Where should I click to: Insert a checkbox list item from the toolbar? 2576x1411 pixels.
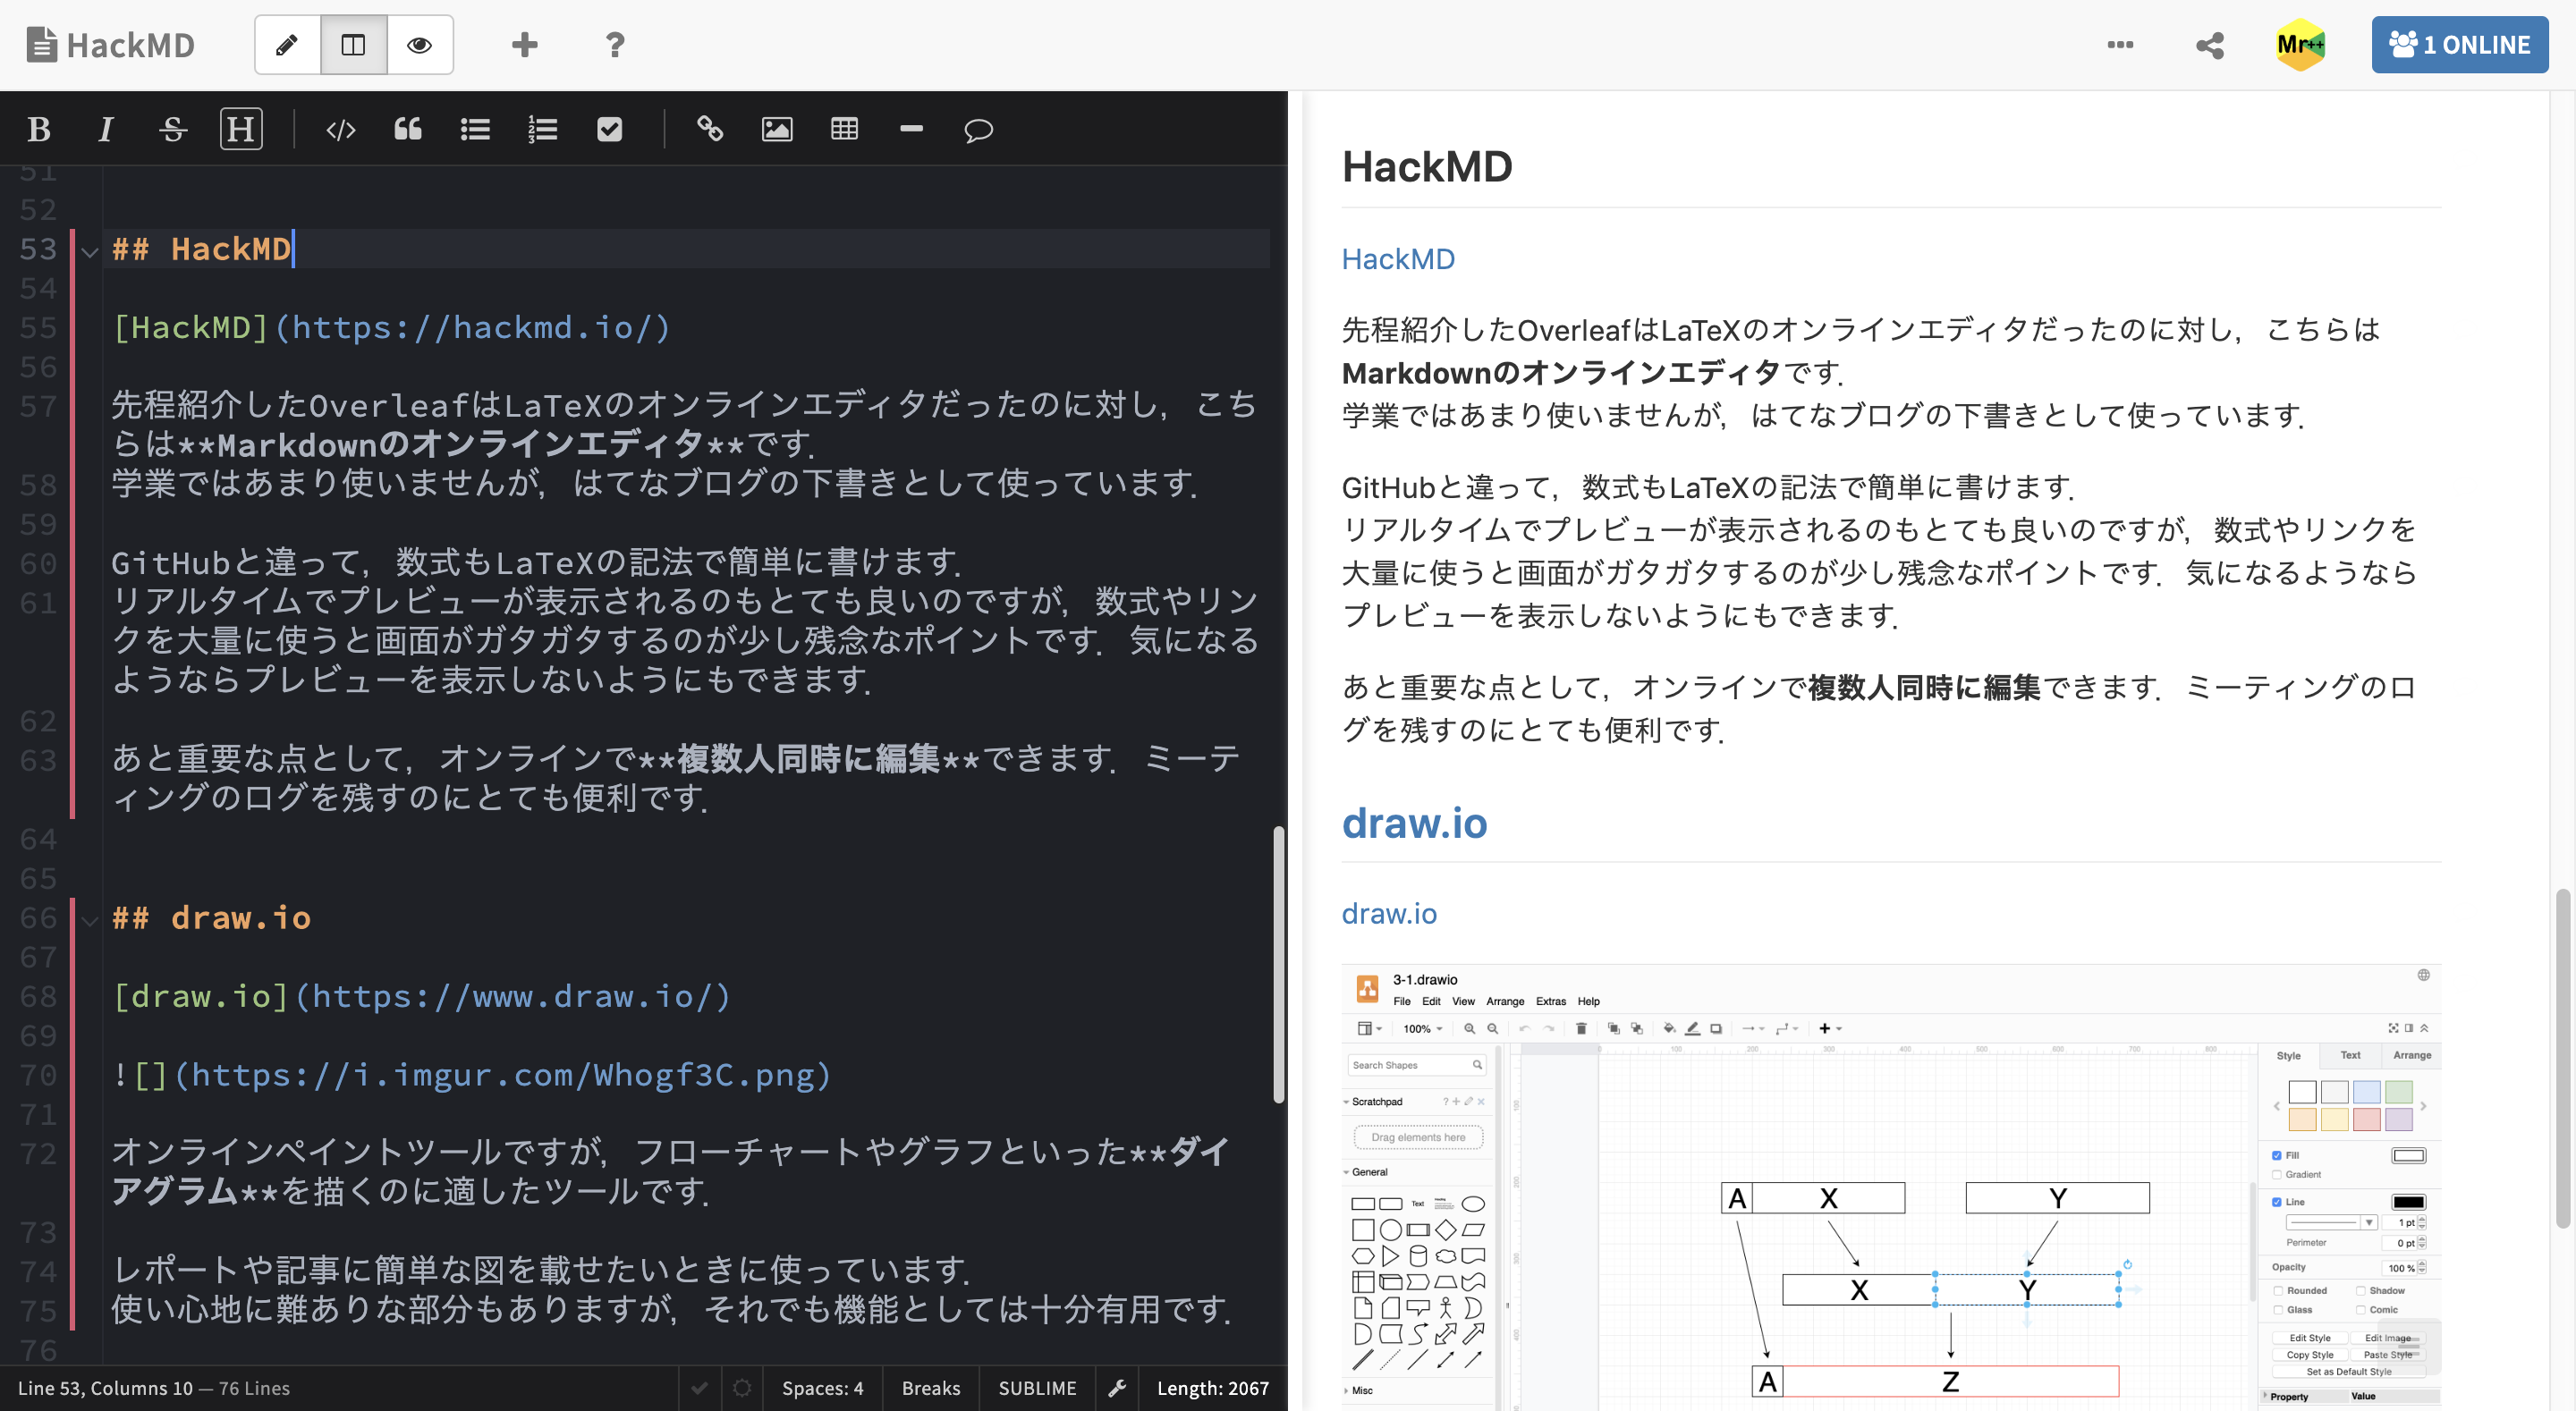pos(609,129)
